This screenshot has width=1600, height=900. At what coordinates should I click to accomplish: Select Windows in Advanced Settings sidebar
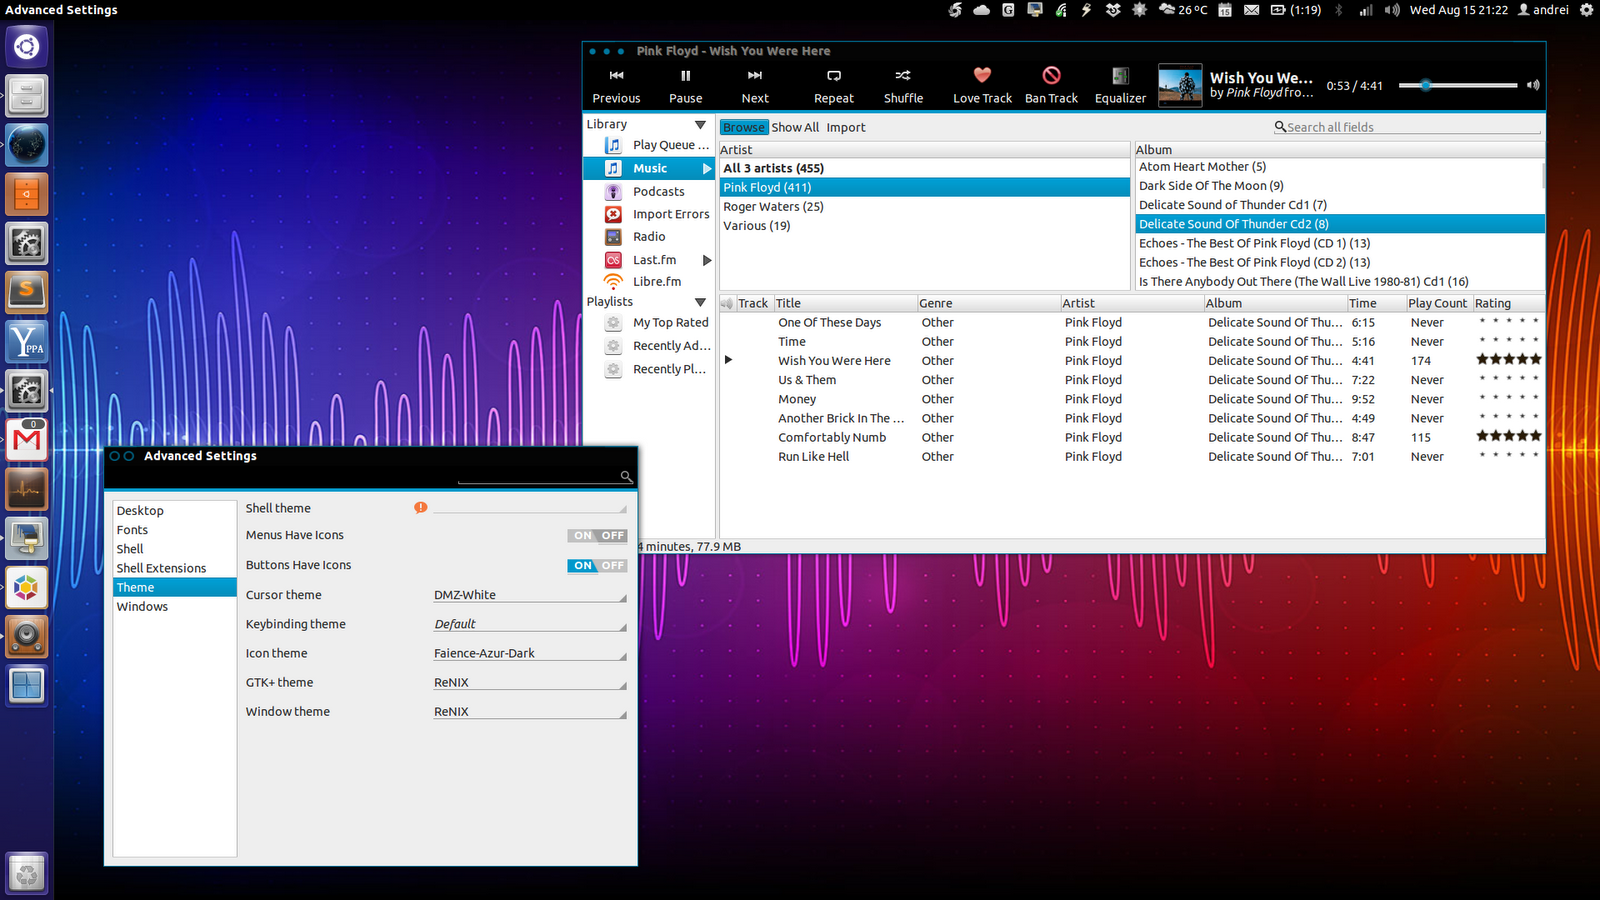point(142,606)
